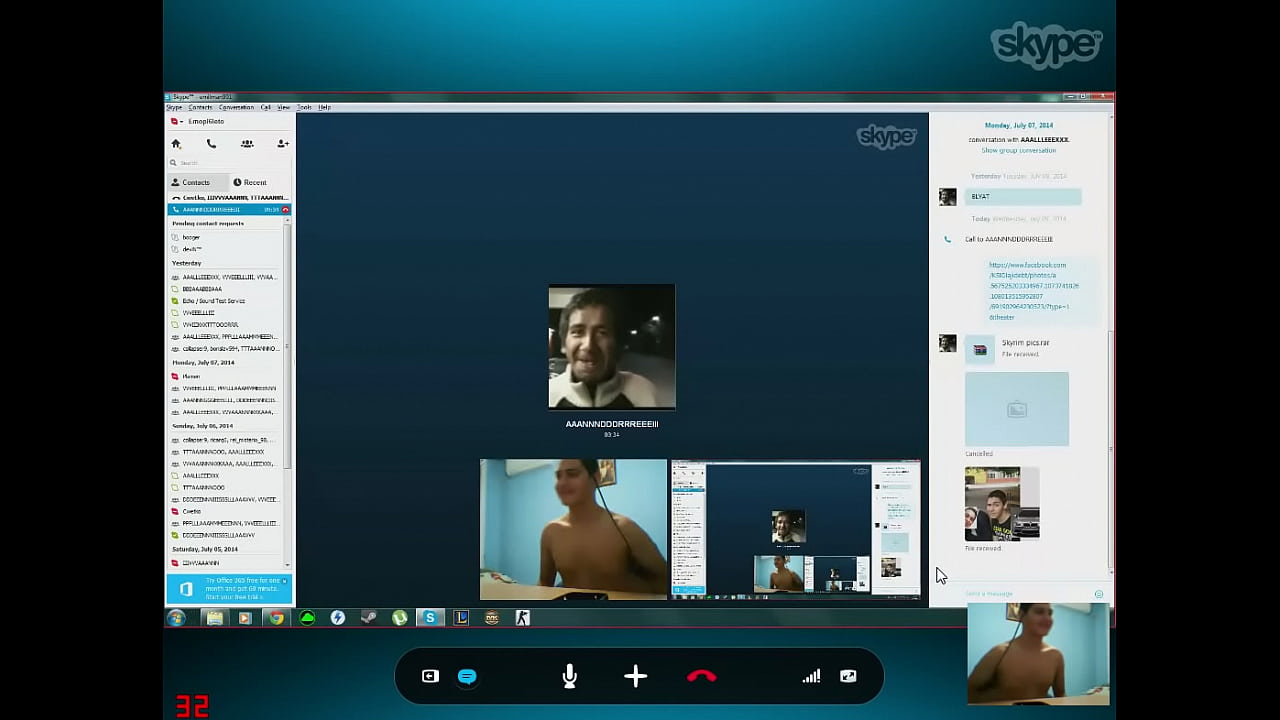Image resolution: width=1280 pixels, height=720 pixels.
Task: Open the Conversation menu
Action: [236, 107]
